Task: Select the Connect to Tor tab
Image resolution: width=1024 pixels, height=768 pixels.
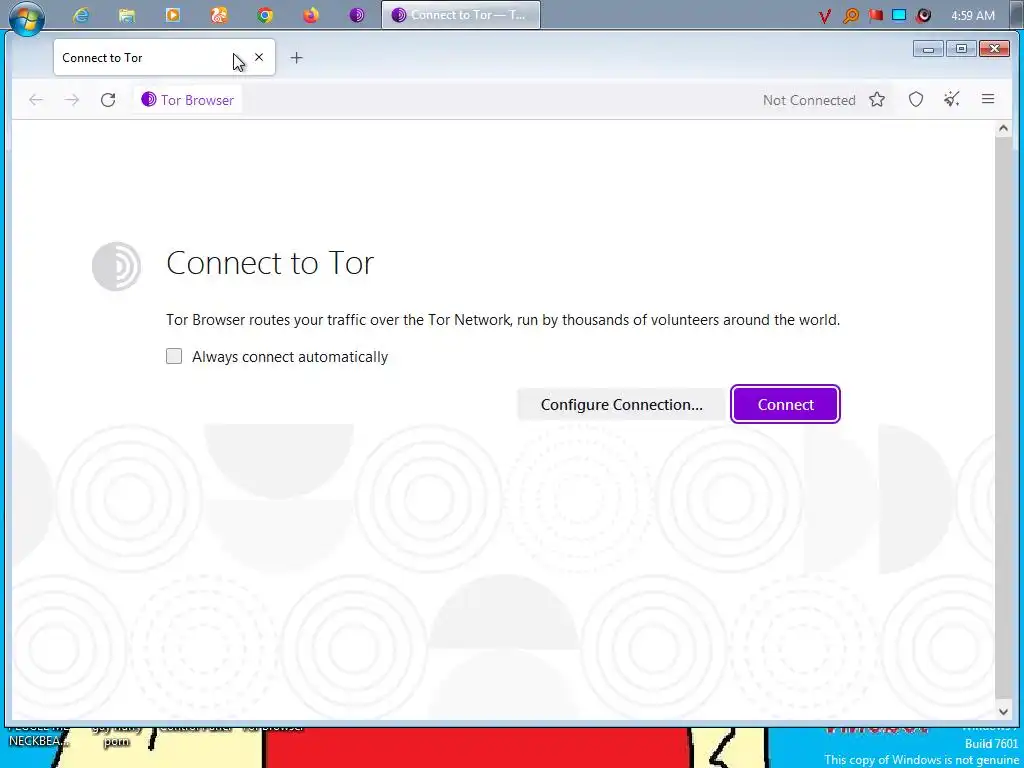Action: pyautogui.click(x=164, y=57)
